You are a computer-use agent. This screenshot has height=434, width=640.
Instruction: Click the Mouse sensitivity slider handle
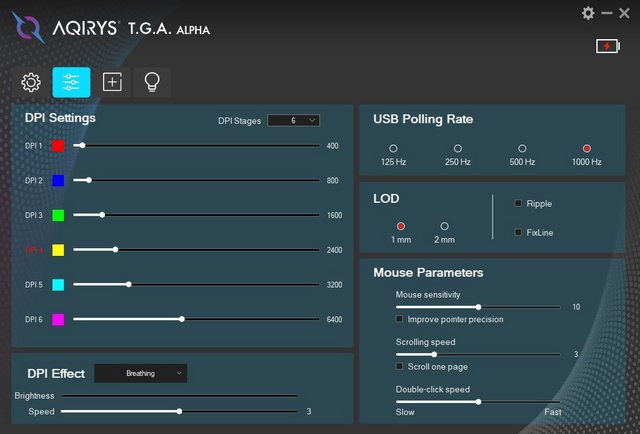click(478, 307)
